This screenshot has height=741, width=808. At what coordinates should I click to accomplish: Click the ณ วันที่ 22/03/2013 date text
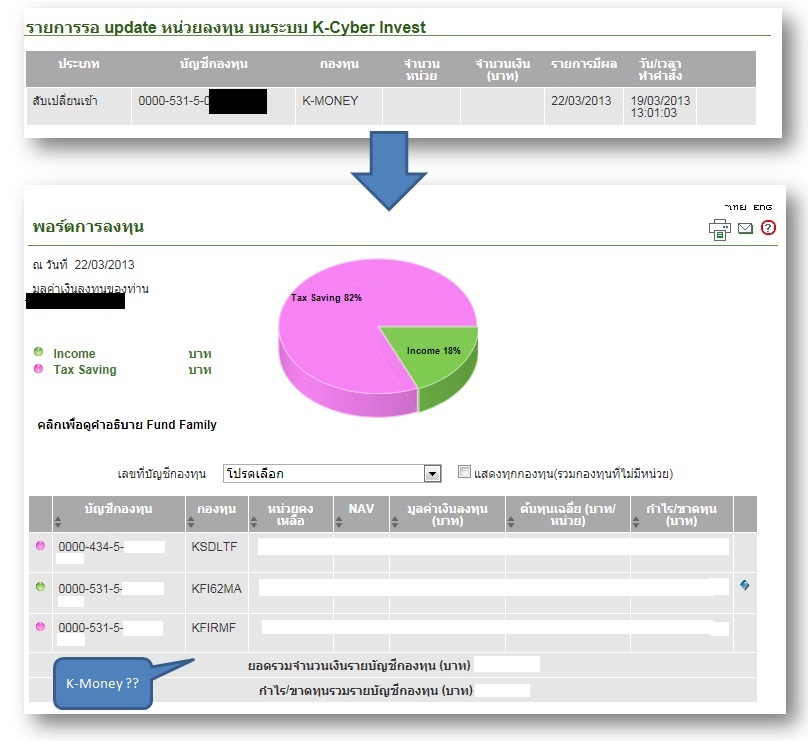pos(83,265)
